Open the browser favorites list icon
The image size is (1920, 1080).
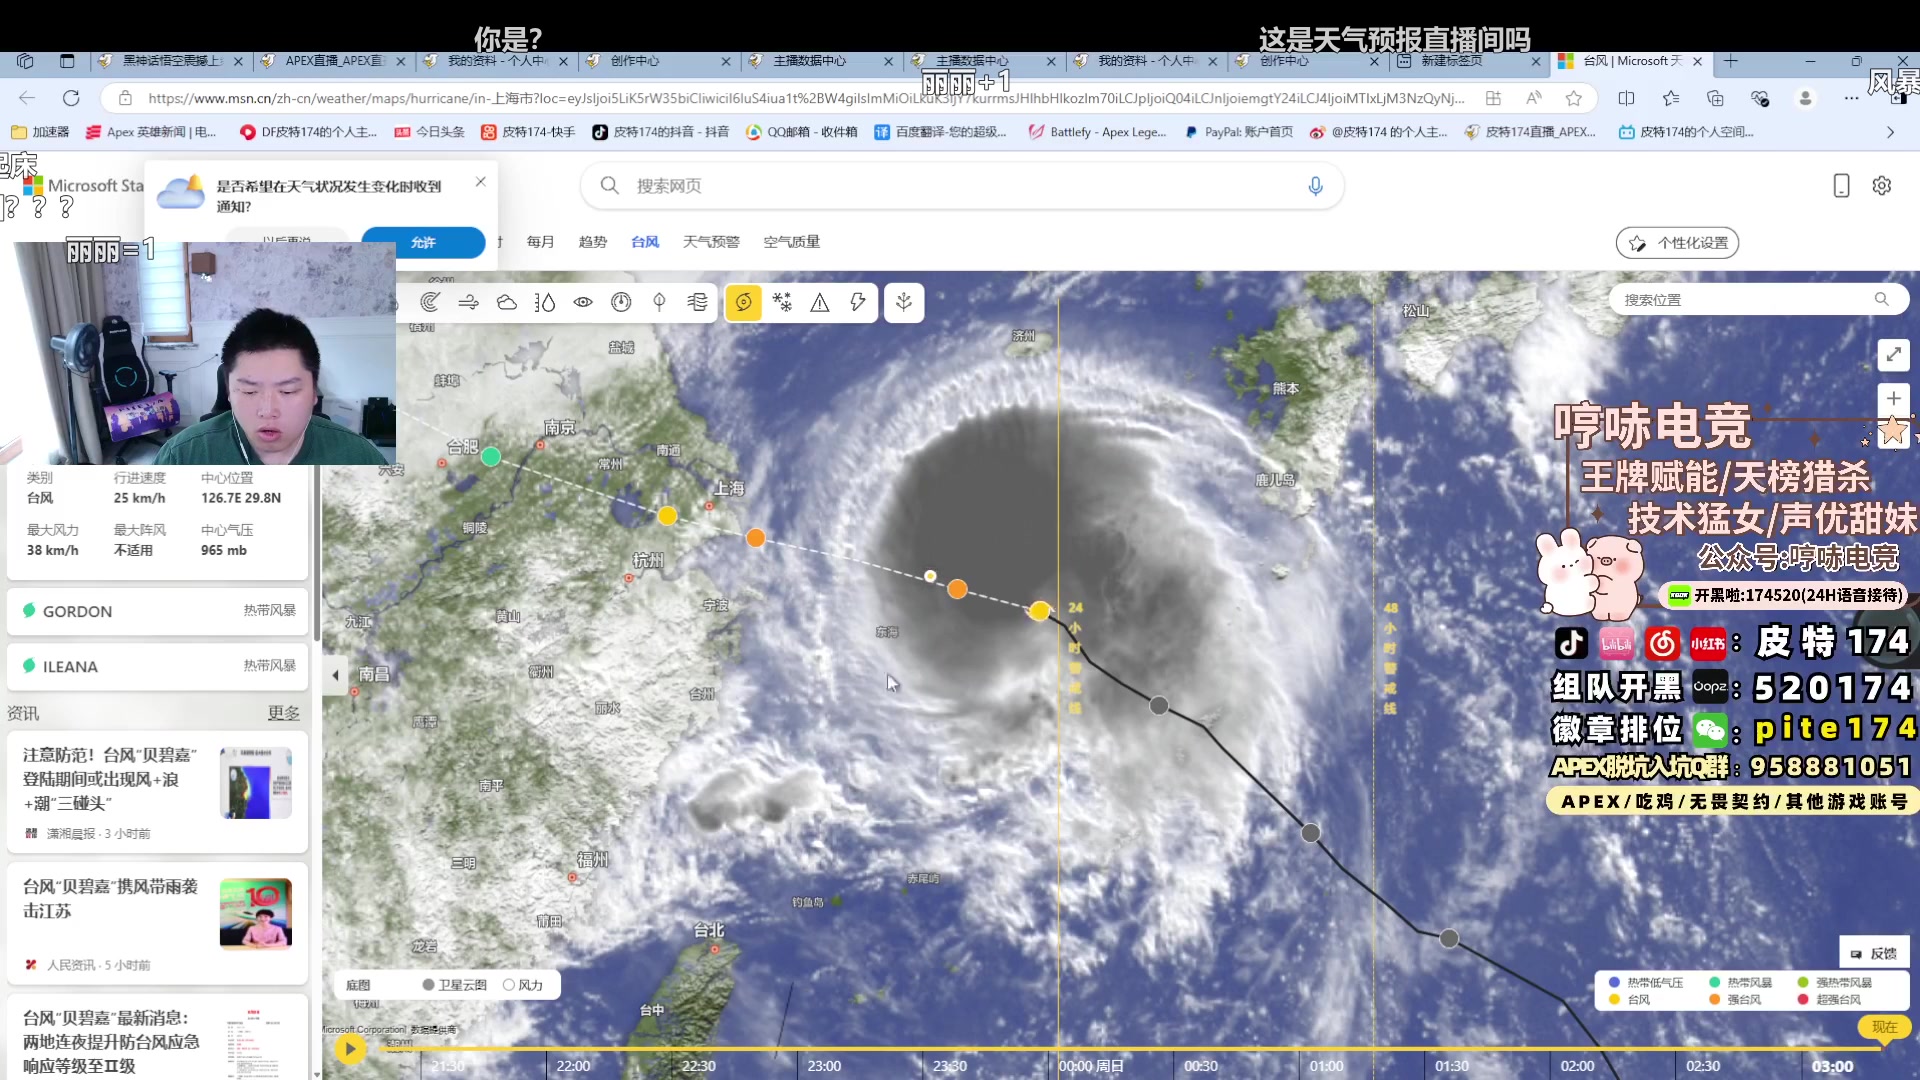(x=1671, y=98)
